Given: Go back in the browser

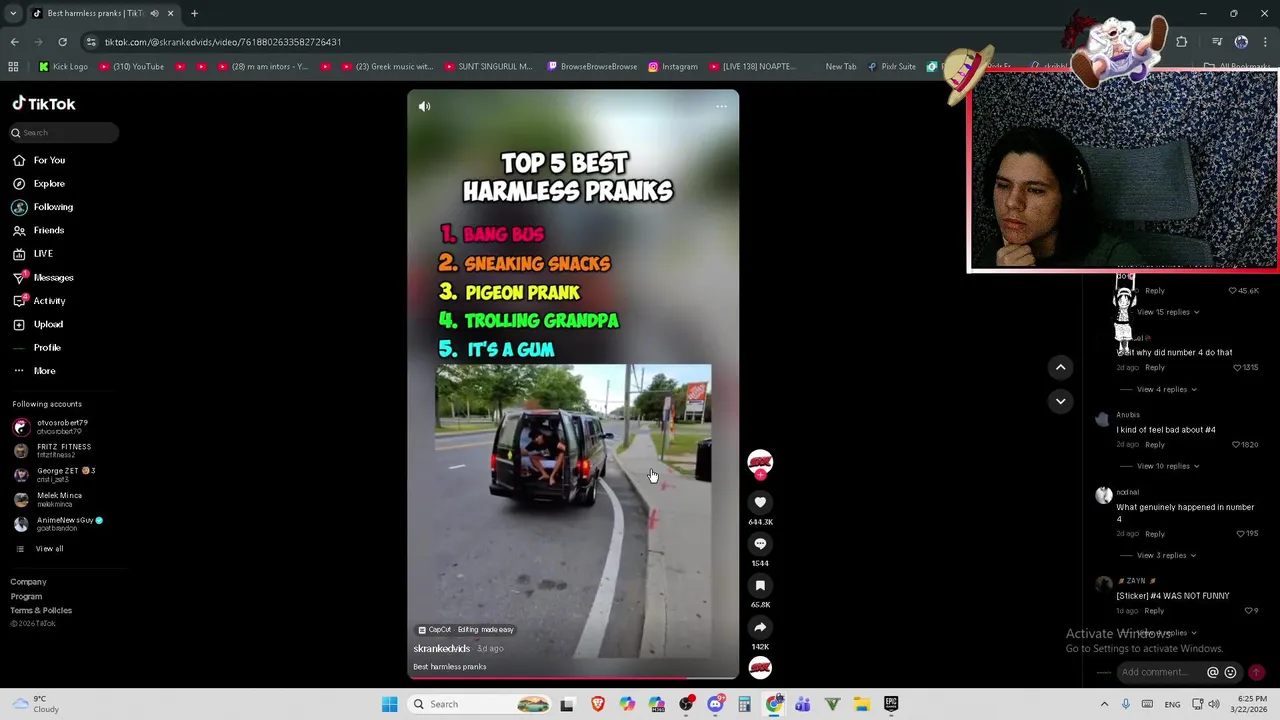Looking at the screenshot, I should tap(14, 42).
